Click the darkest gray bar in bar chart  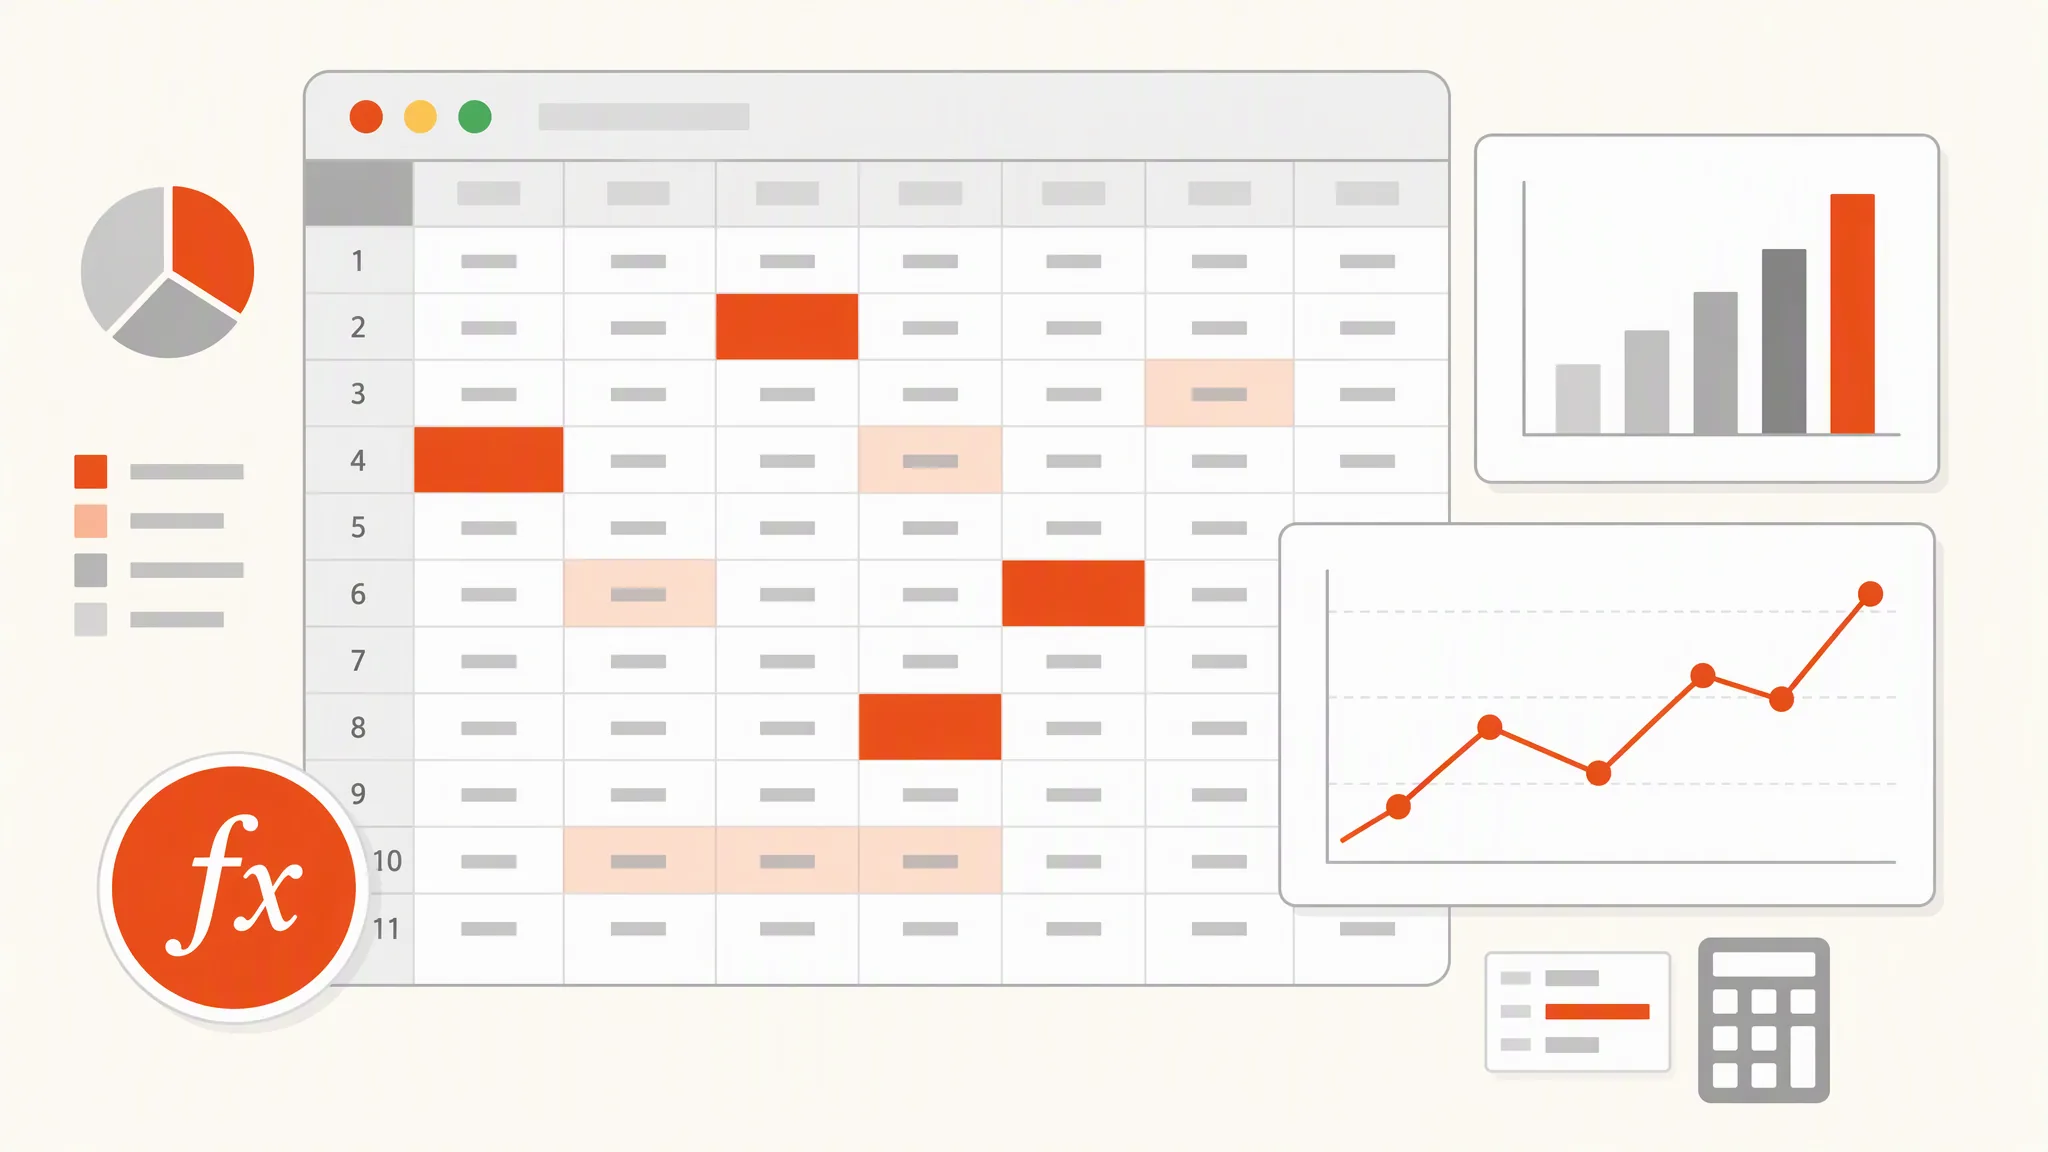[x=1784, y=342]
